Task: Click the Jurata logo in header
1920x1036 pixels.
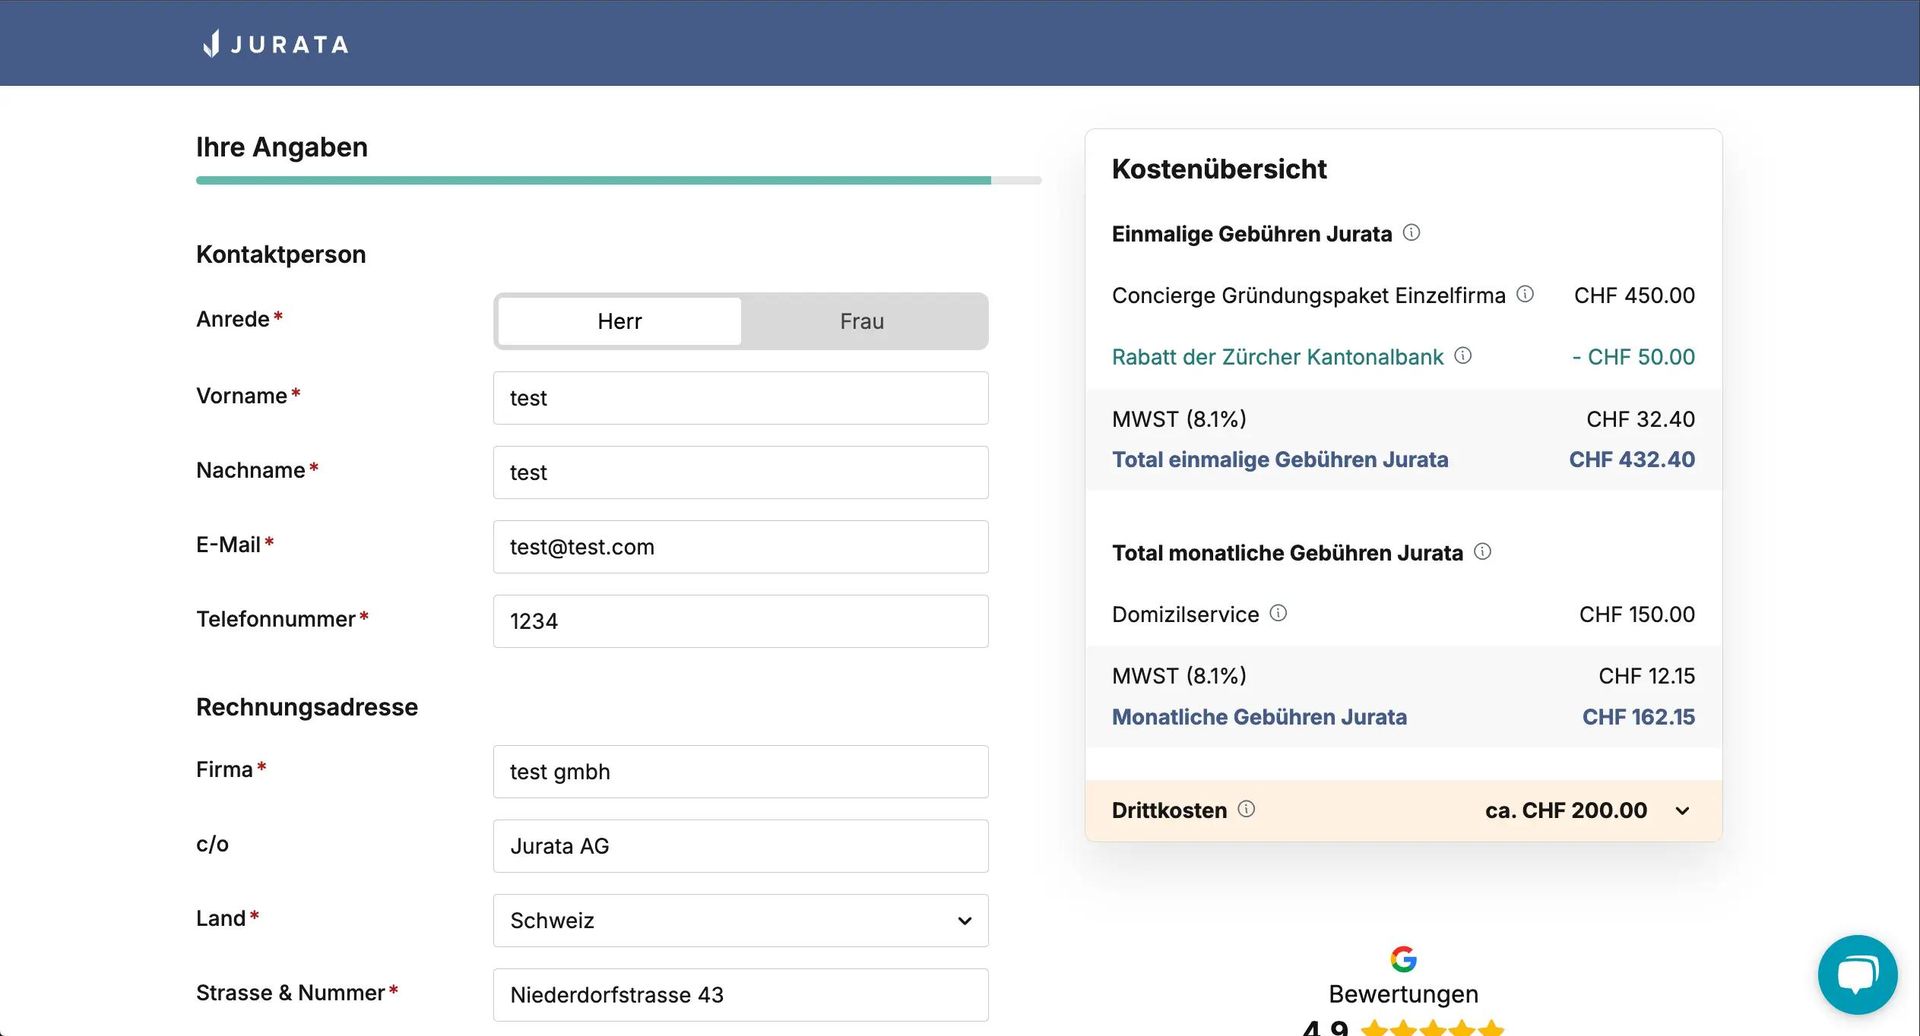Action: pyautogui.click(x=275, y=44)
